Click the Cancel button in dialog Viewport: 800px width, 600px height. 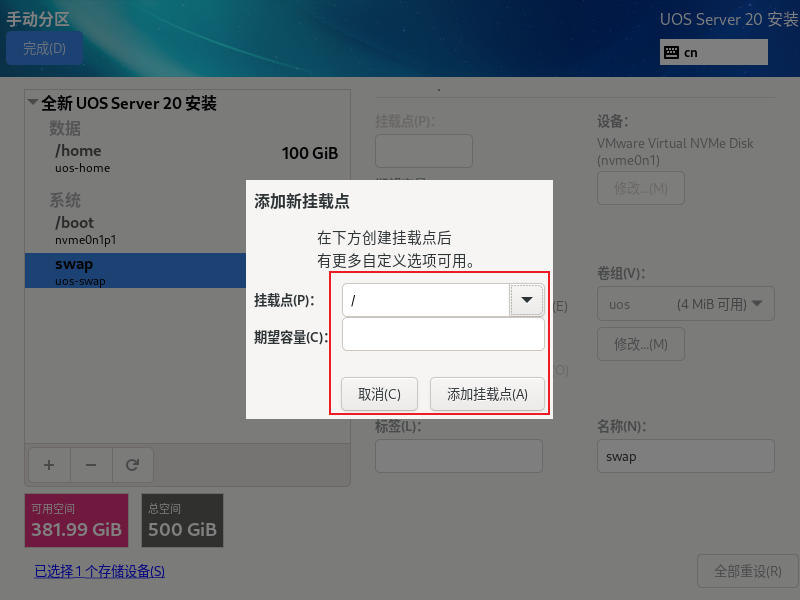(x=379, y=394)
